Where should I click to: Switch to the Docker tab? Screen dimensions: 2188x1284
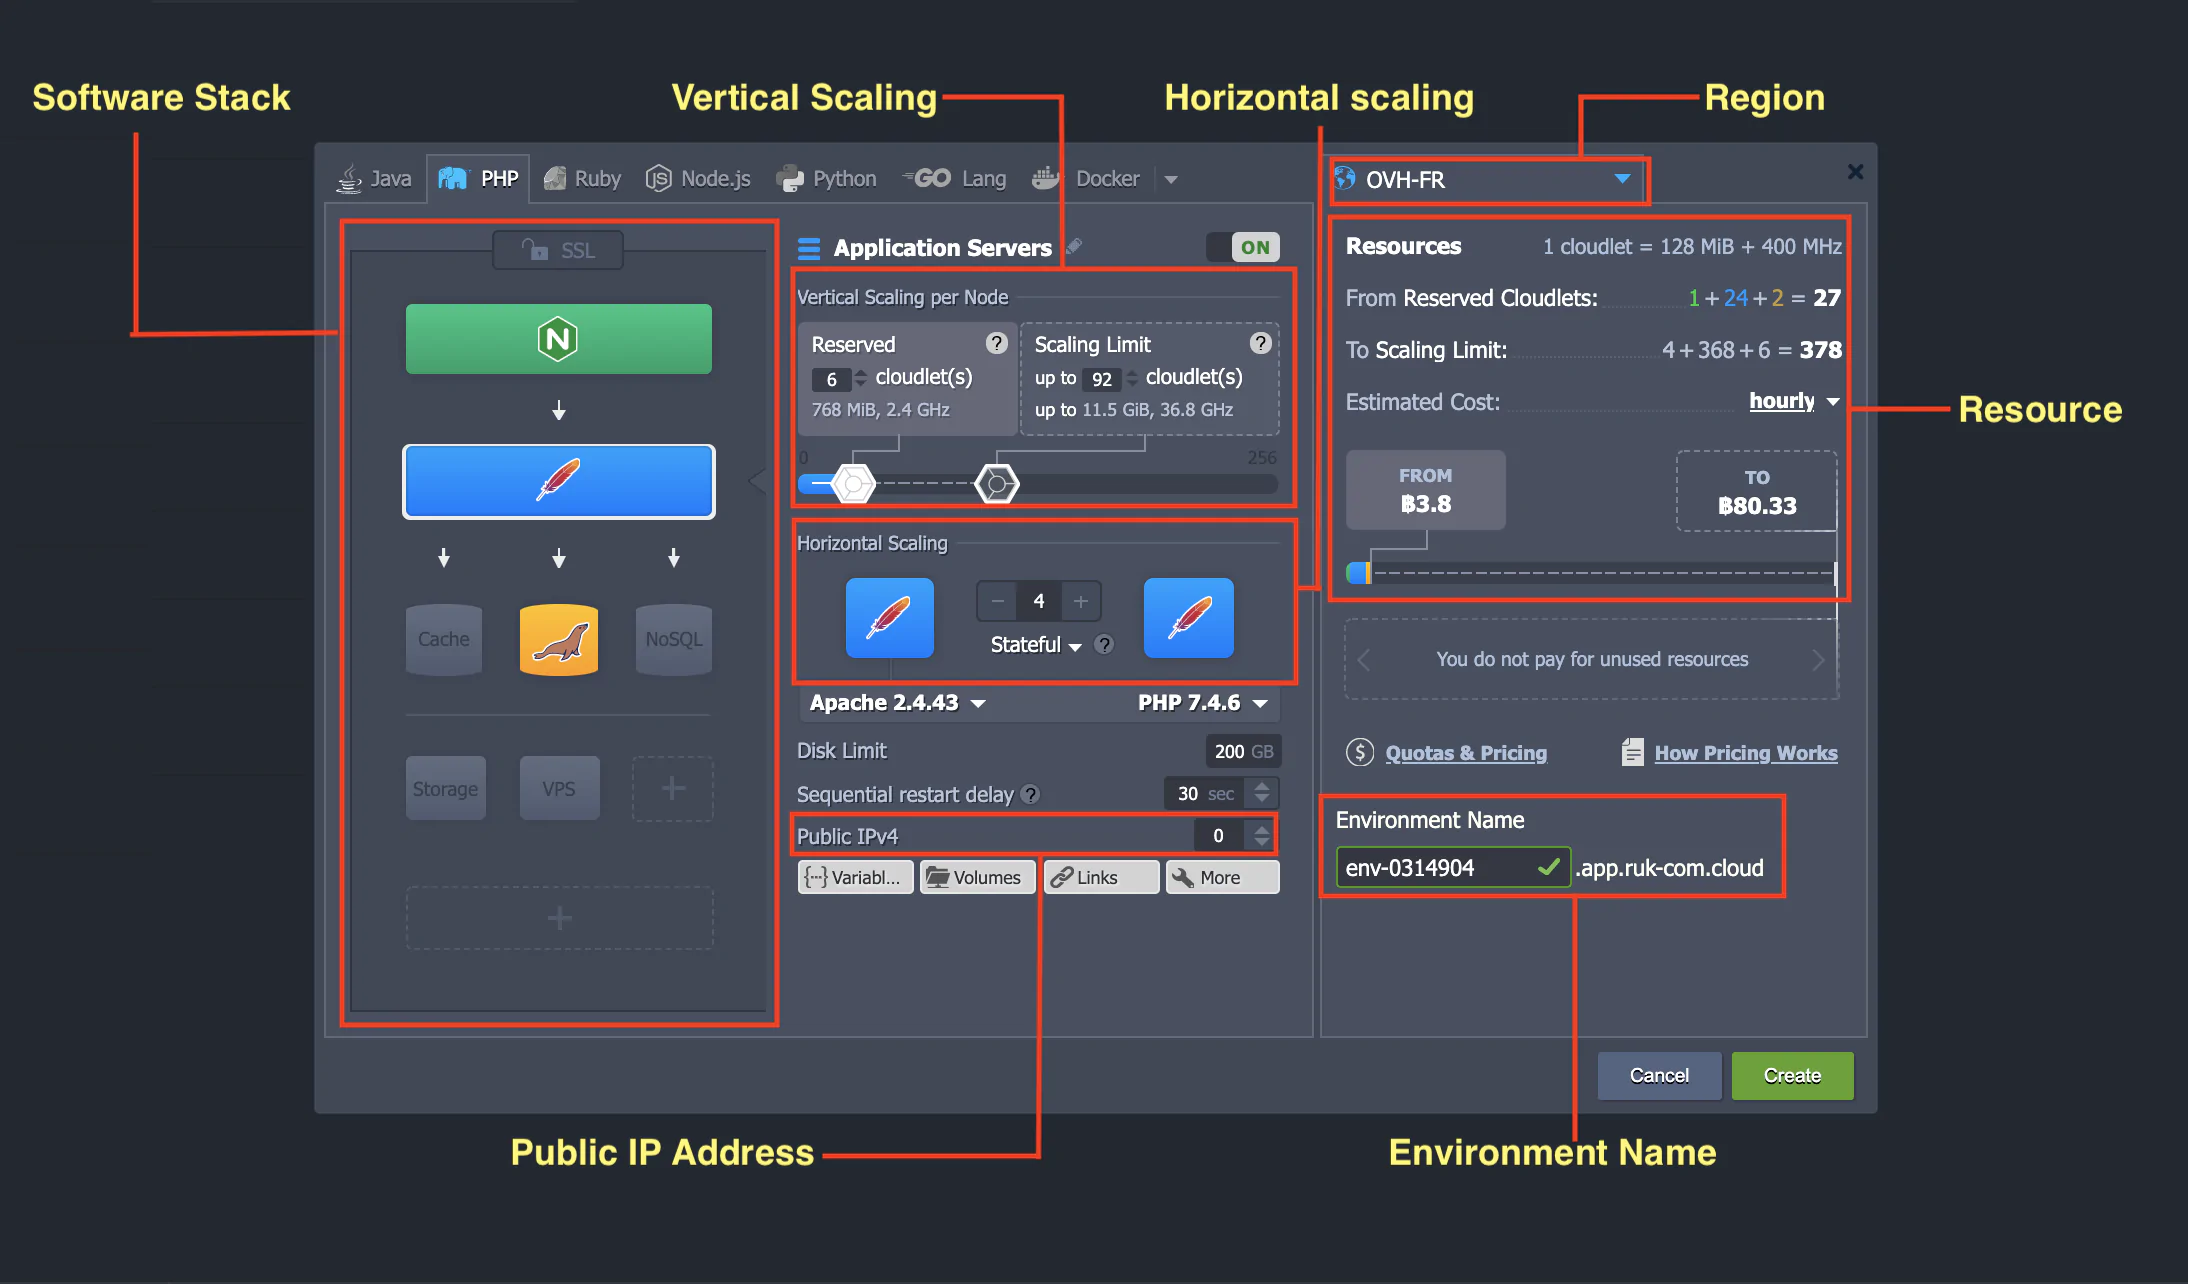(1086, 179)
